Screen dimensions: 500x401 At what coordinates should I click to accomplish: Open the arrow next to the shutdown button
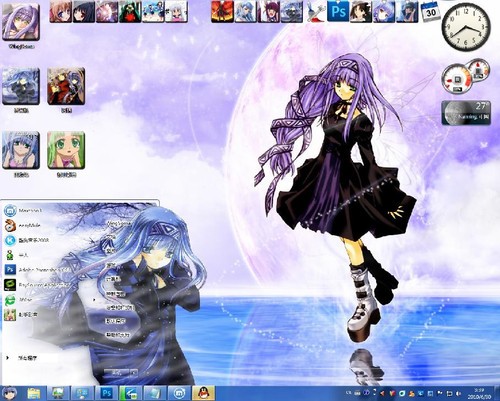tap(134, 372)
